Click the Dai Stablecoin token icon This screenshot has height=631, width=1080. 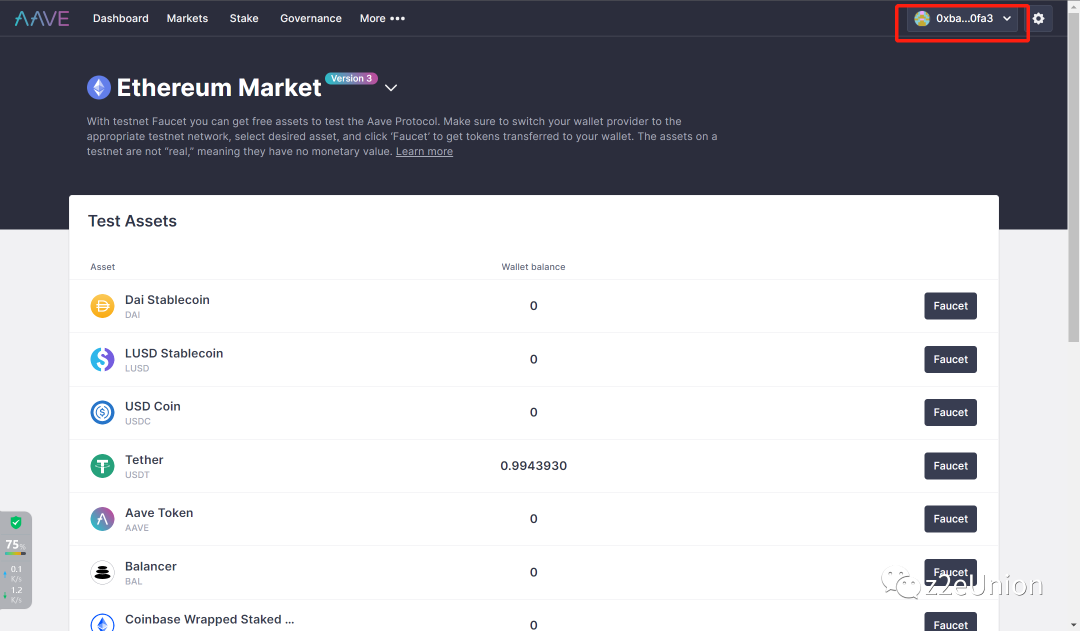[x=102, y=306]
